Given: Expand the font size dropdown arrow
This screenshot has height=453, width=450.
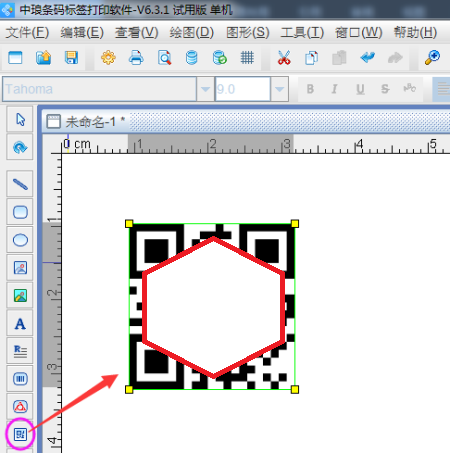Looking at the screenshot, I should (x=280, y=89).
